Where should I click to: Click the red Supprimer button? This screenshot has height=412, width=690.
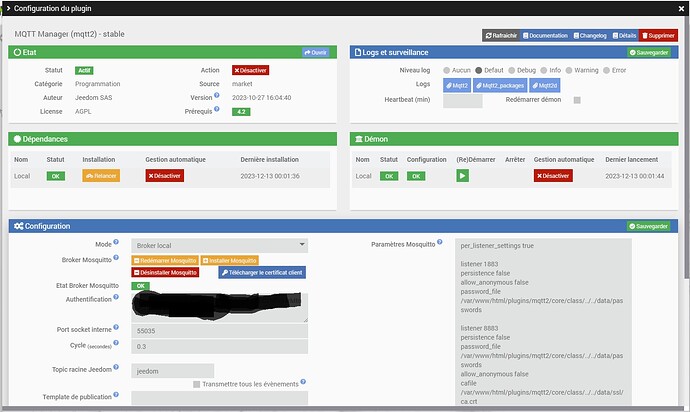[x=658, y=36]
